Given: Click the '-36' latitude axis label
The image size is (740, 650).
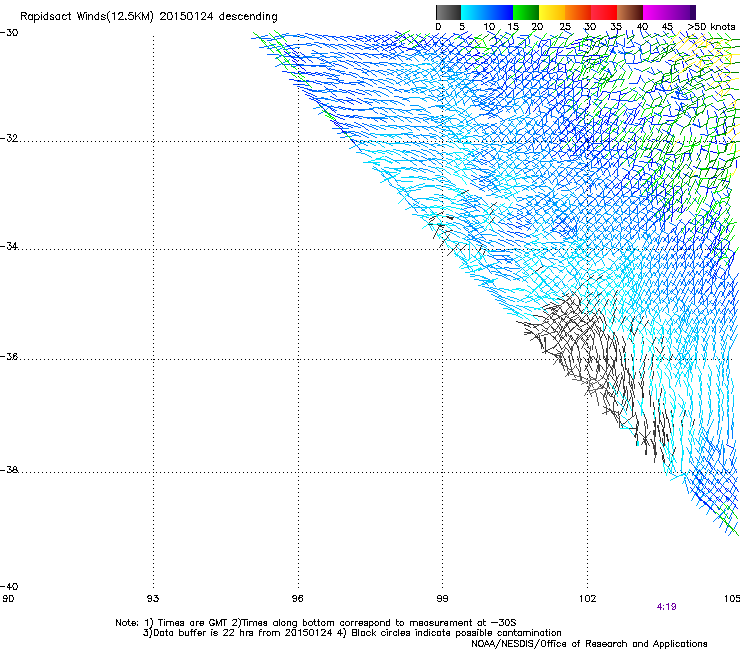Looking at the screenshot, I should (9, 356).
